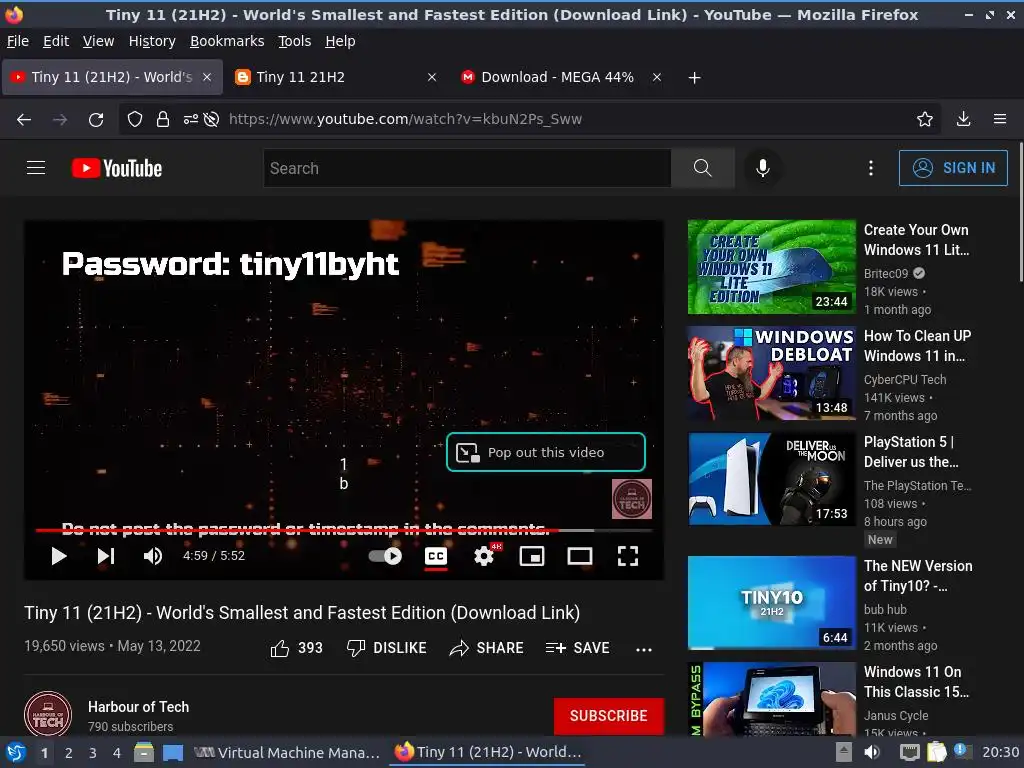Open the TINY10 21H2 video thumbnail

coord(771,602)
